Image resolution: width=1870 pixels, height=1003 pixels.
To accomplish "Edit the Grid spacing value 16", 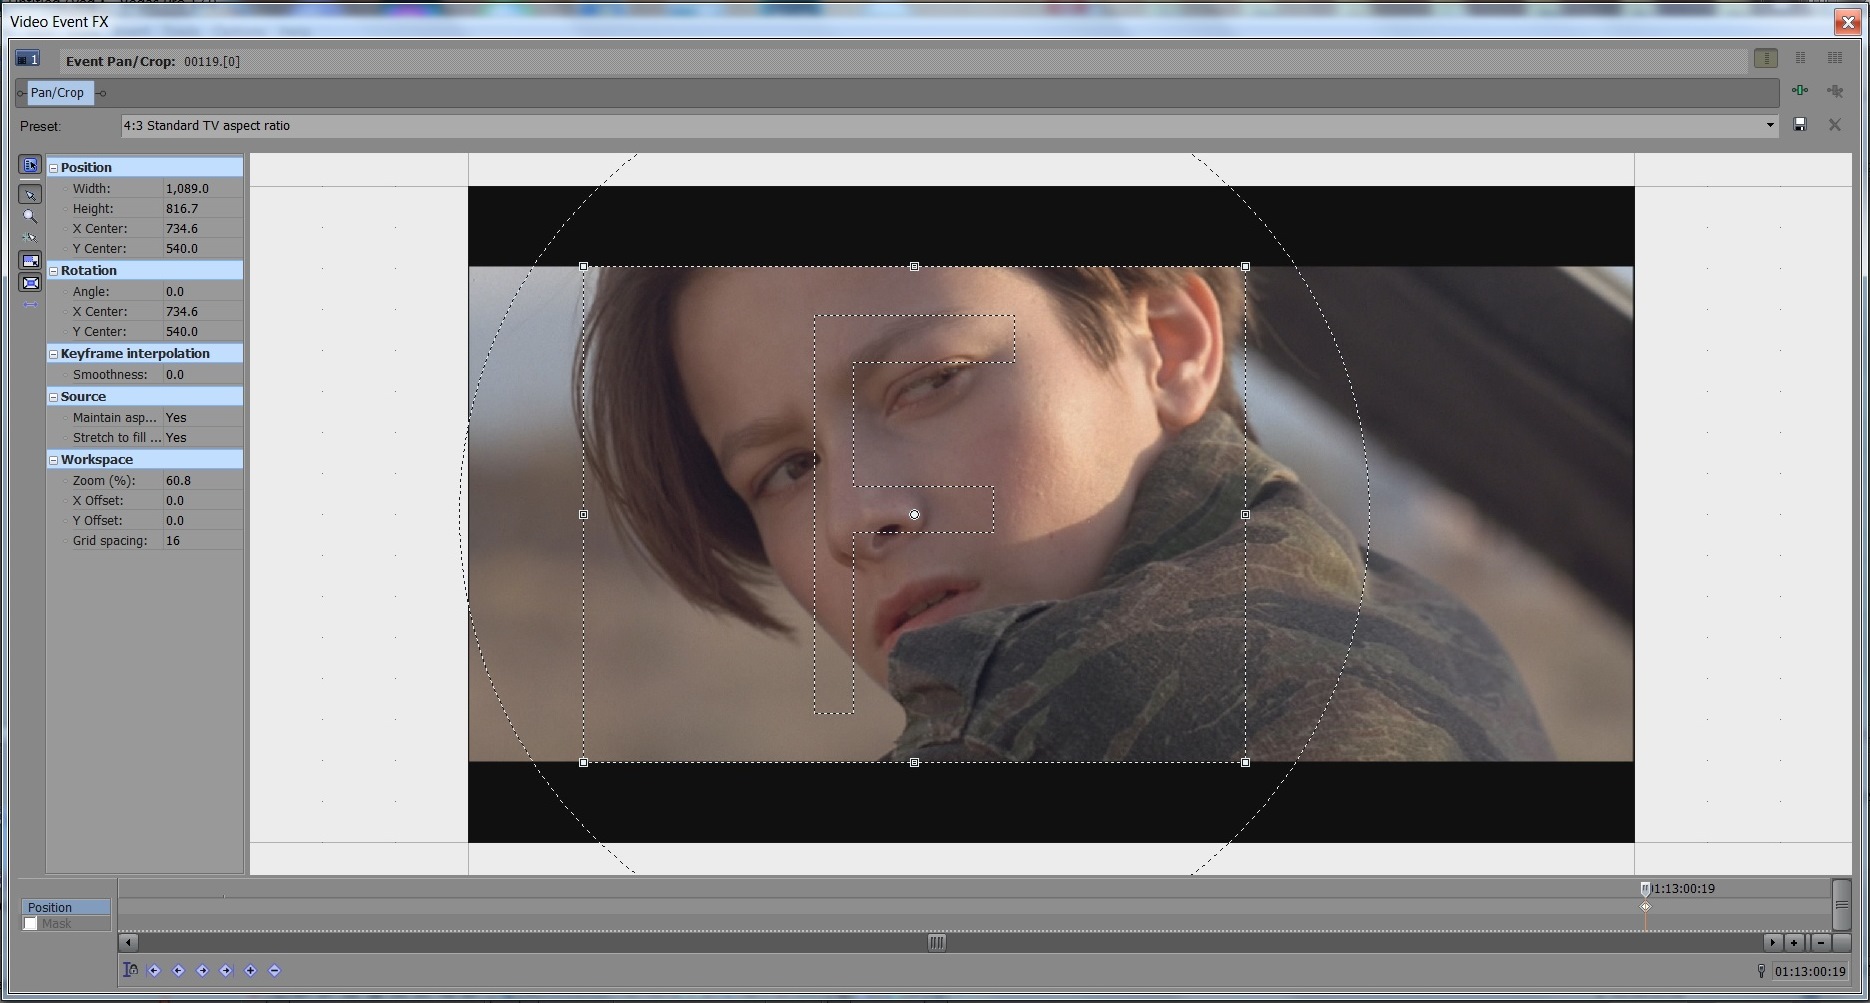I will coord(202,540).
